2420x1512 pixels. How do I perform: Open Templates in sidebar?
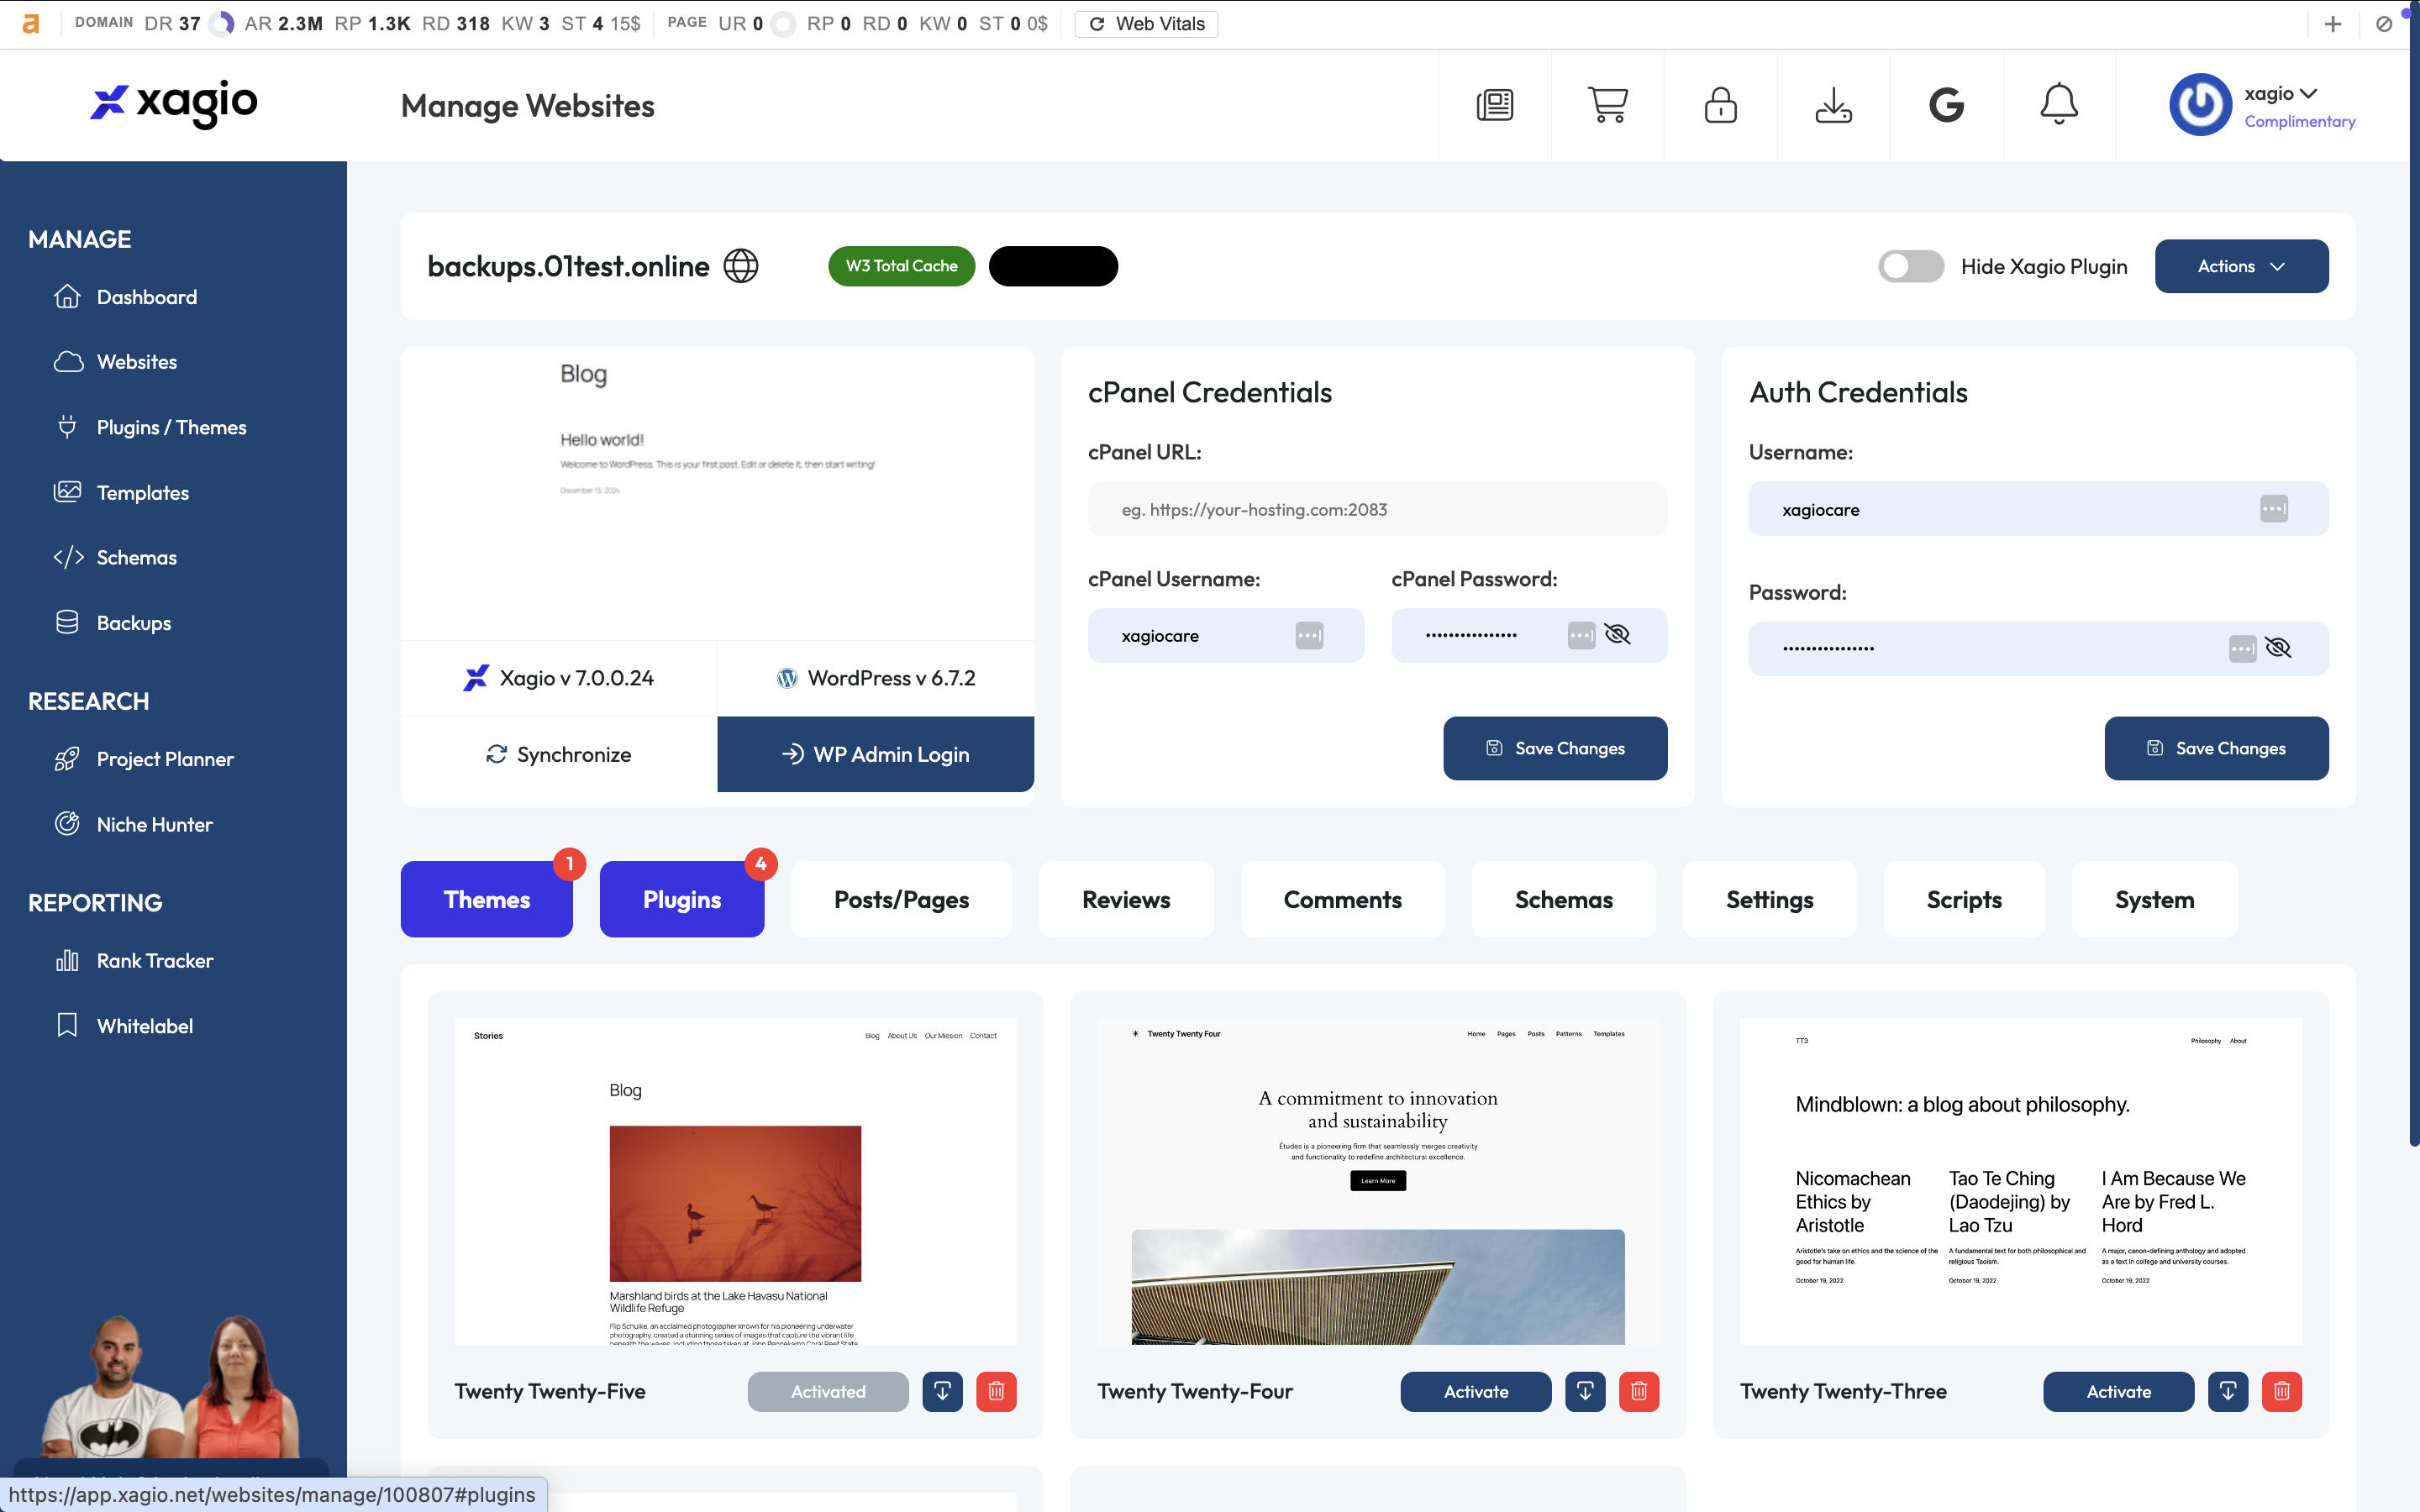[142, 492]
